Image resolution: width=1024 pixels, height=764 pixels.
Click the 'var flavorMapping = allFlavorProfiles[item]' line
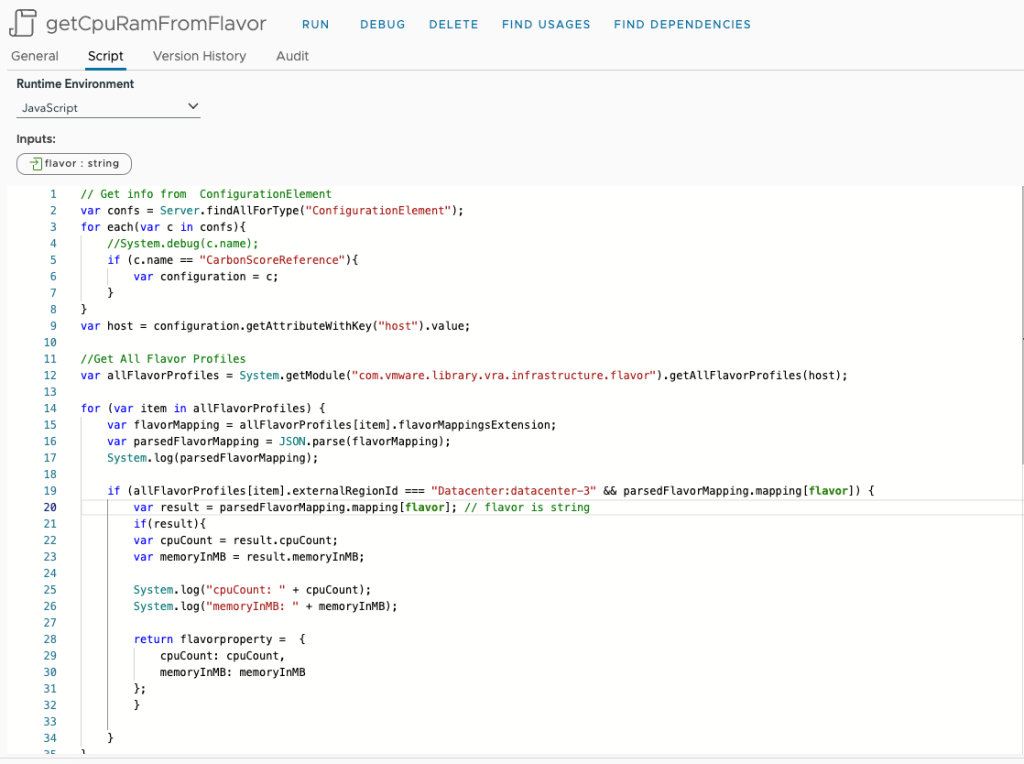tap(332, 425)
